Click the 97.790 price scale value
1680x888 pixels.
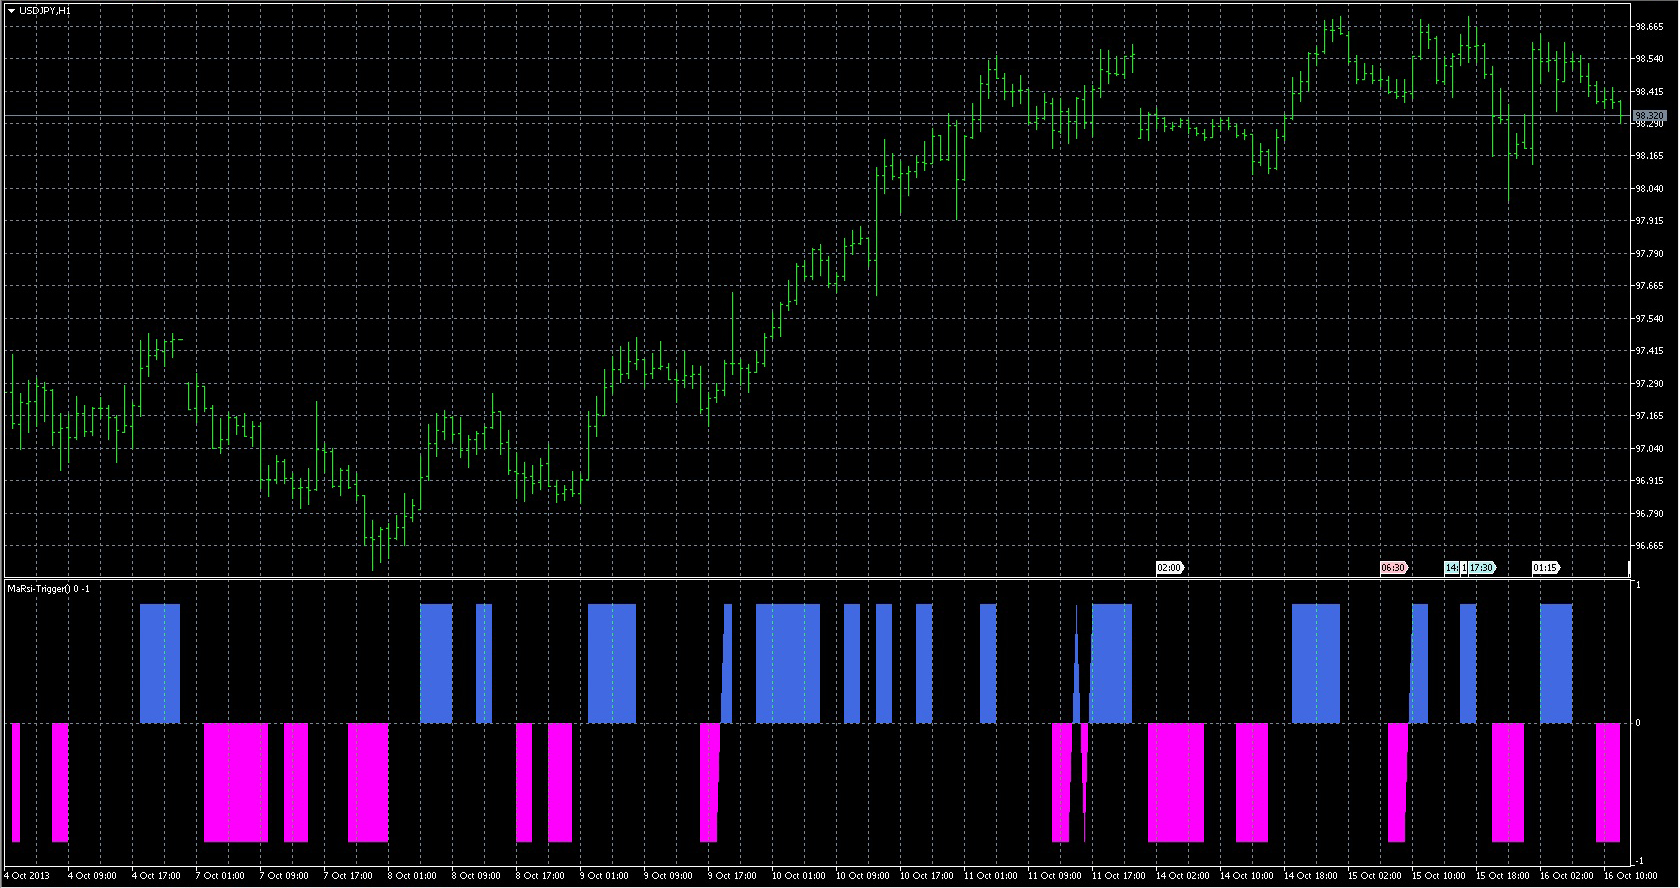click(x=1649, y=254)
